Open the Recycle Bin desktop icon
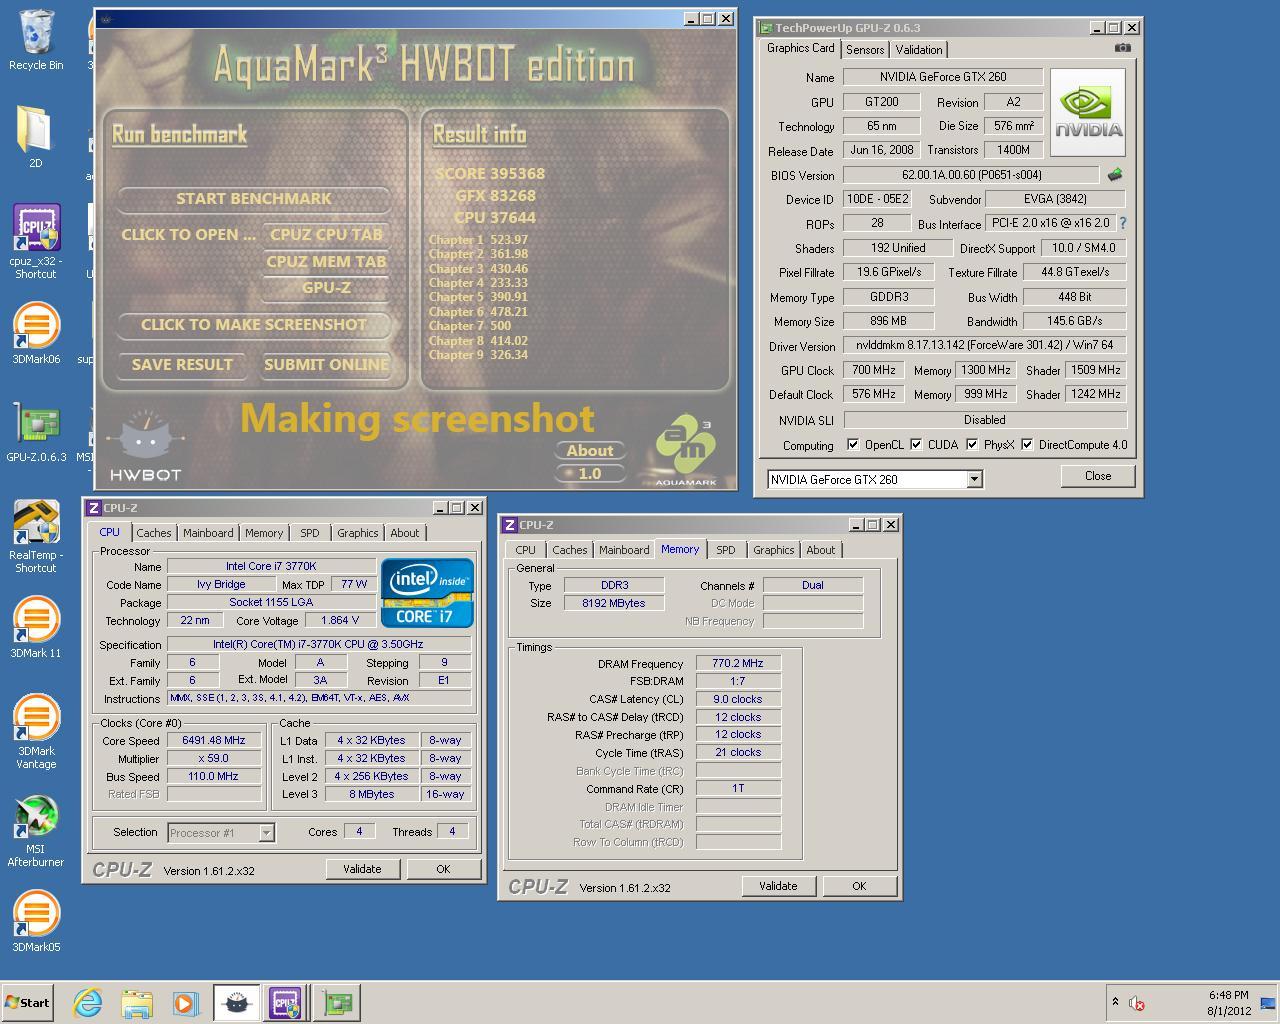 pos(36,40)
